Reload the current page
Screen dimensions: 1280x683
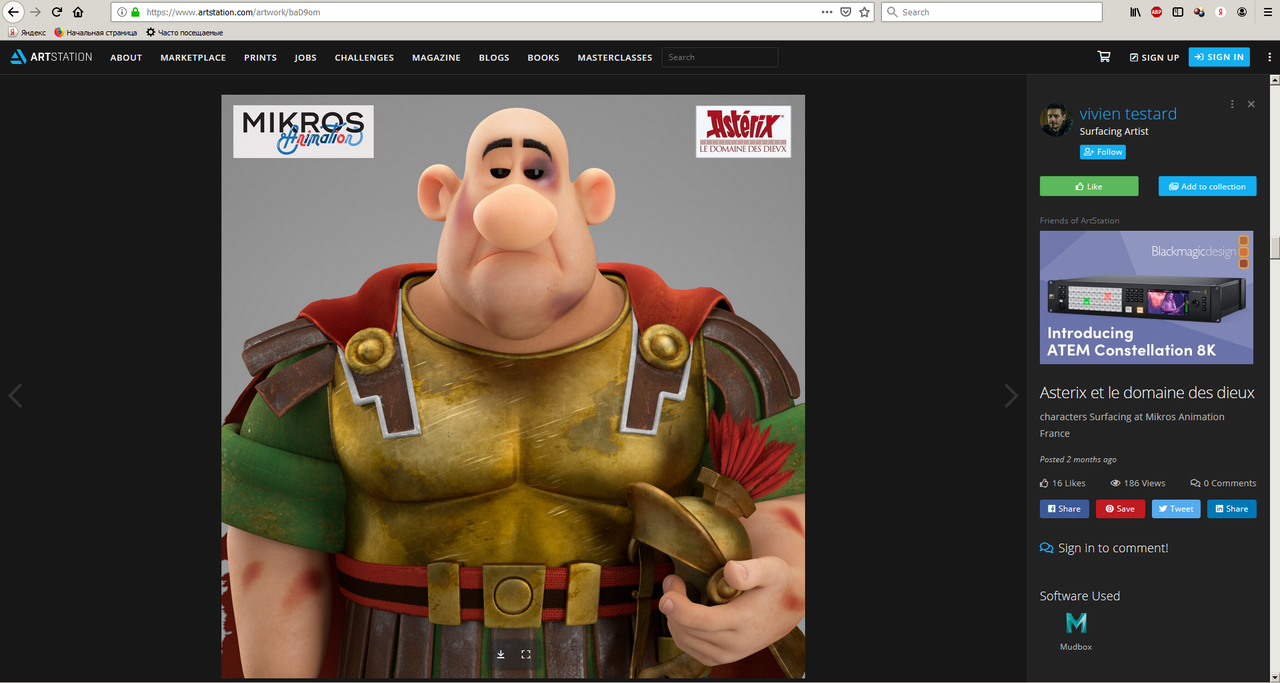(x=56, y=12)
